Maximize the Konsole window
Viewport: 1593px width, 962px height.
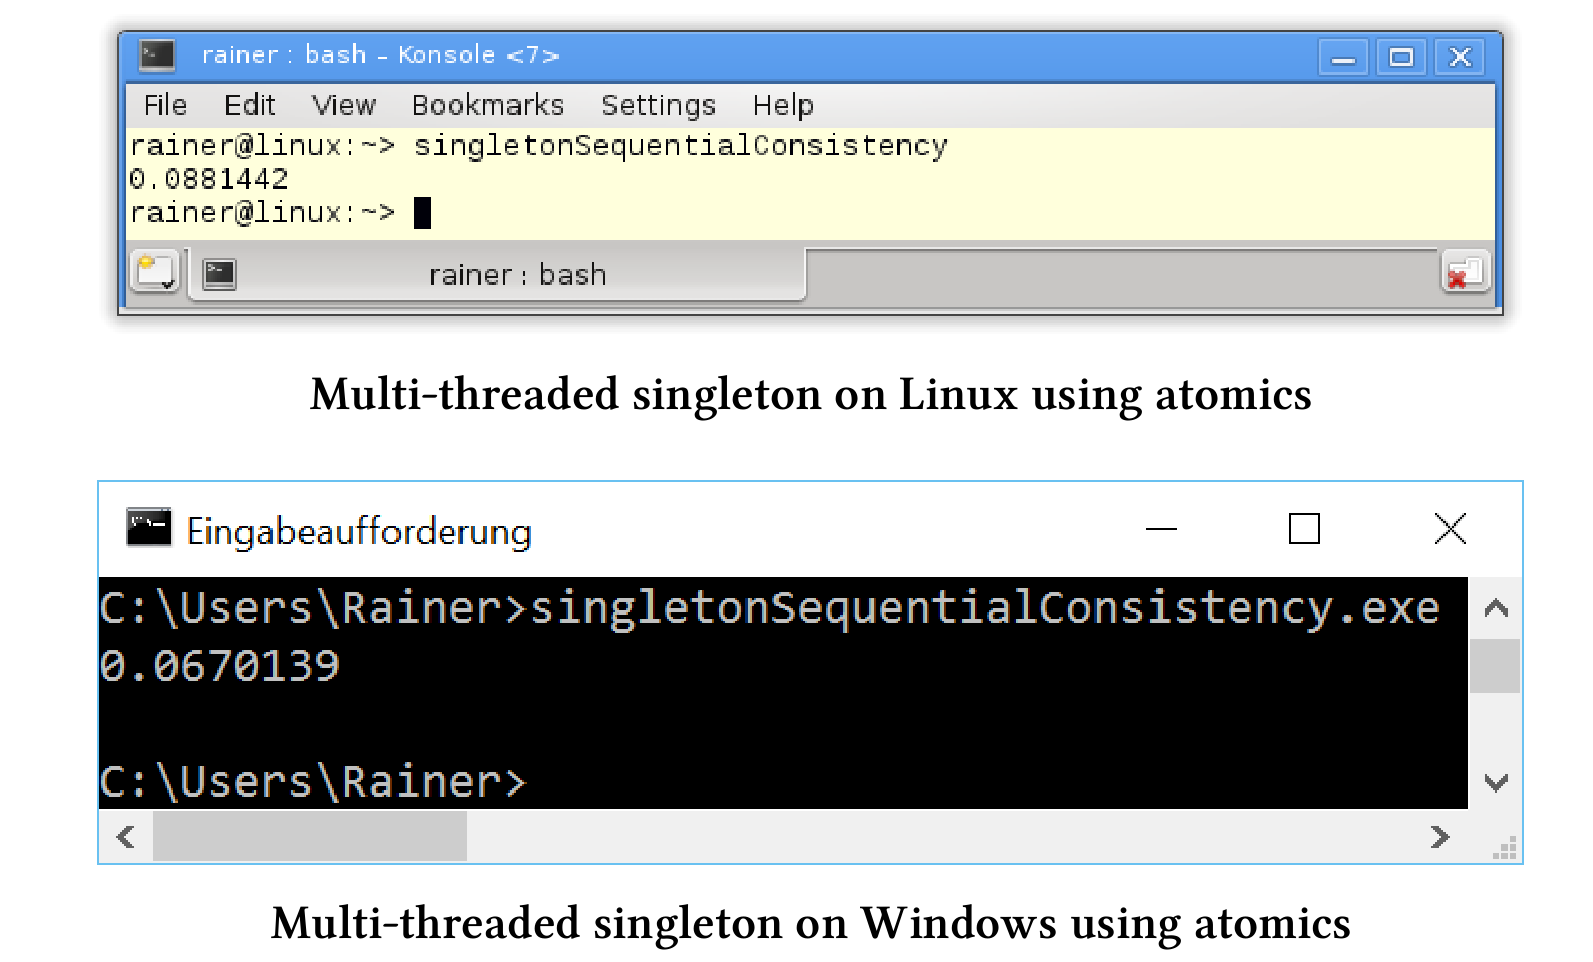(1401, 57)
